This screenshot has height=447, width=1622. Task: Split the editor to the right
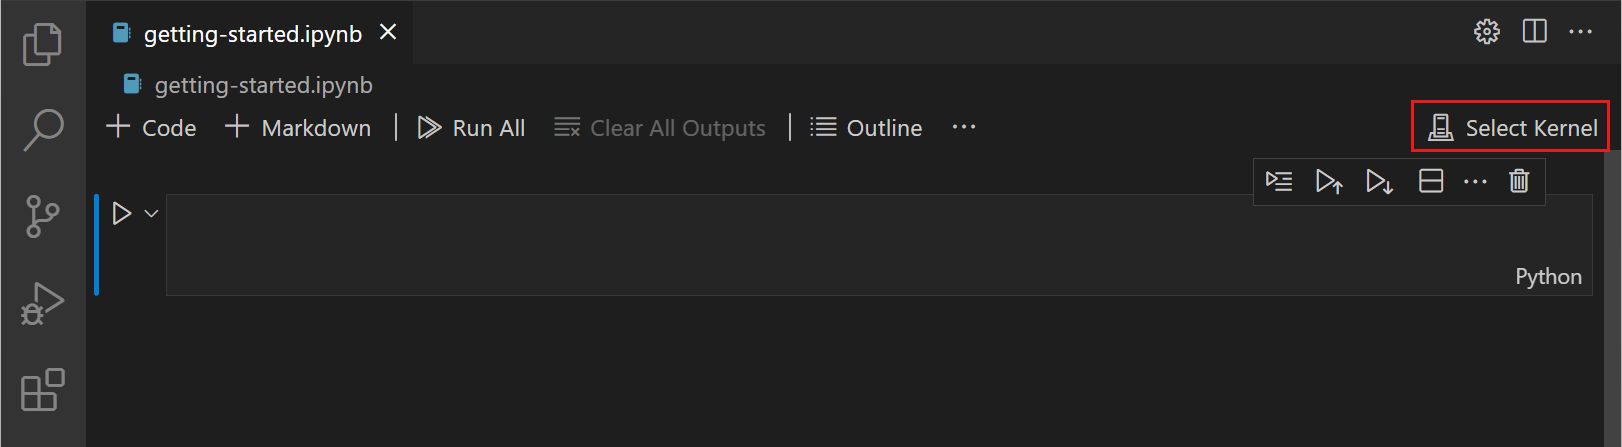click(1534, 32)
